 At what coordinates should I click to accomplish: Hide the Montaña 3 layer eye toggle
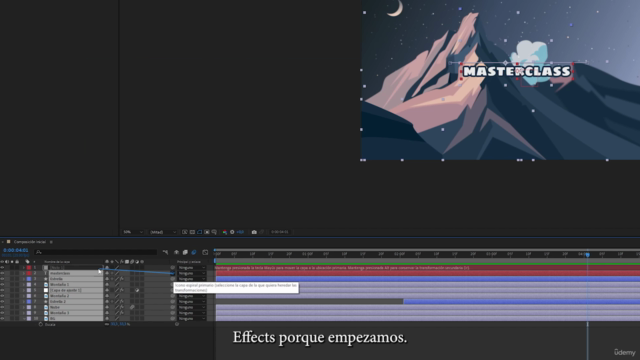click(x=2, y=313)
